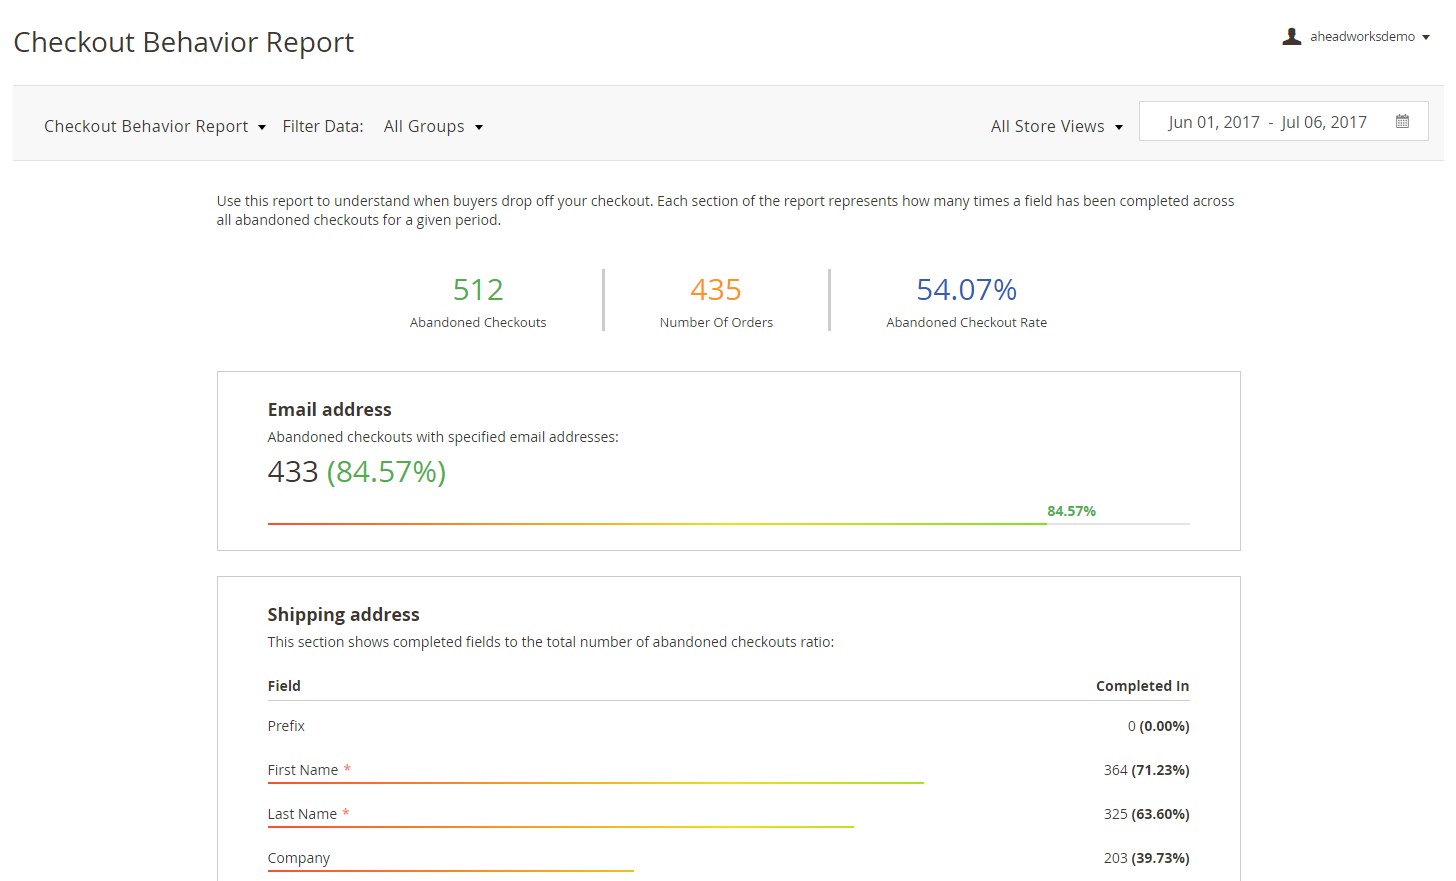The width and height of the screenshot is (1456, 881).
Task: Open the calendar icon in date range
Action: coord(1402,122)
